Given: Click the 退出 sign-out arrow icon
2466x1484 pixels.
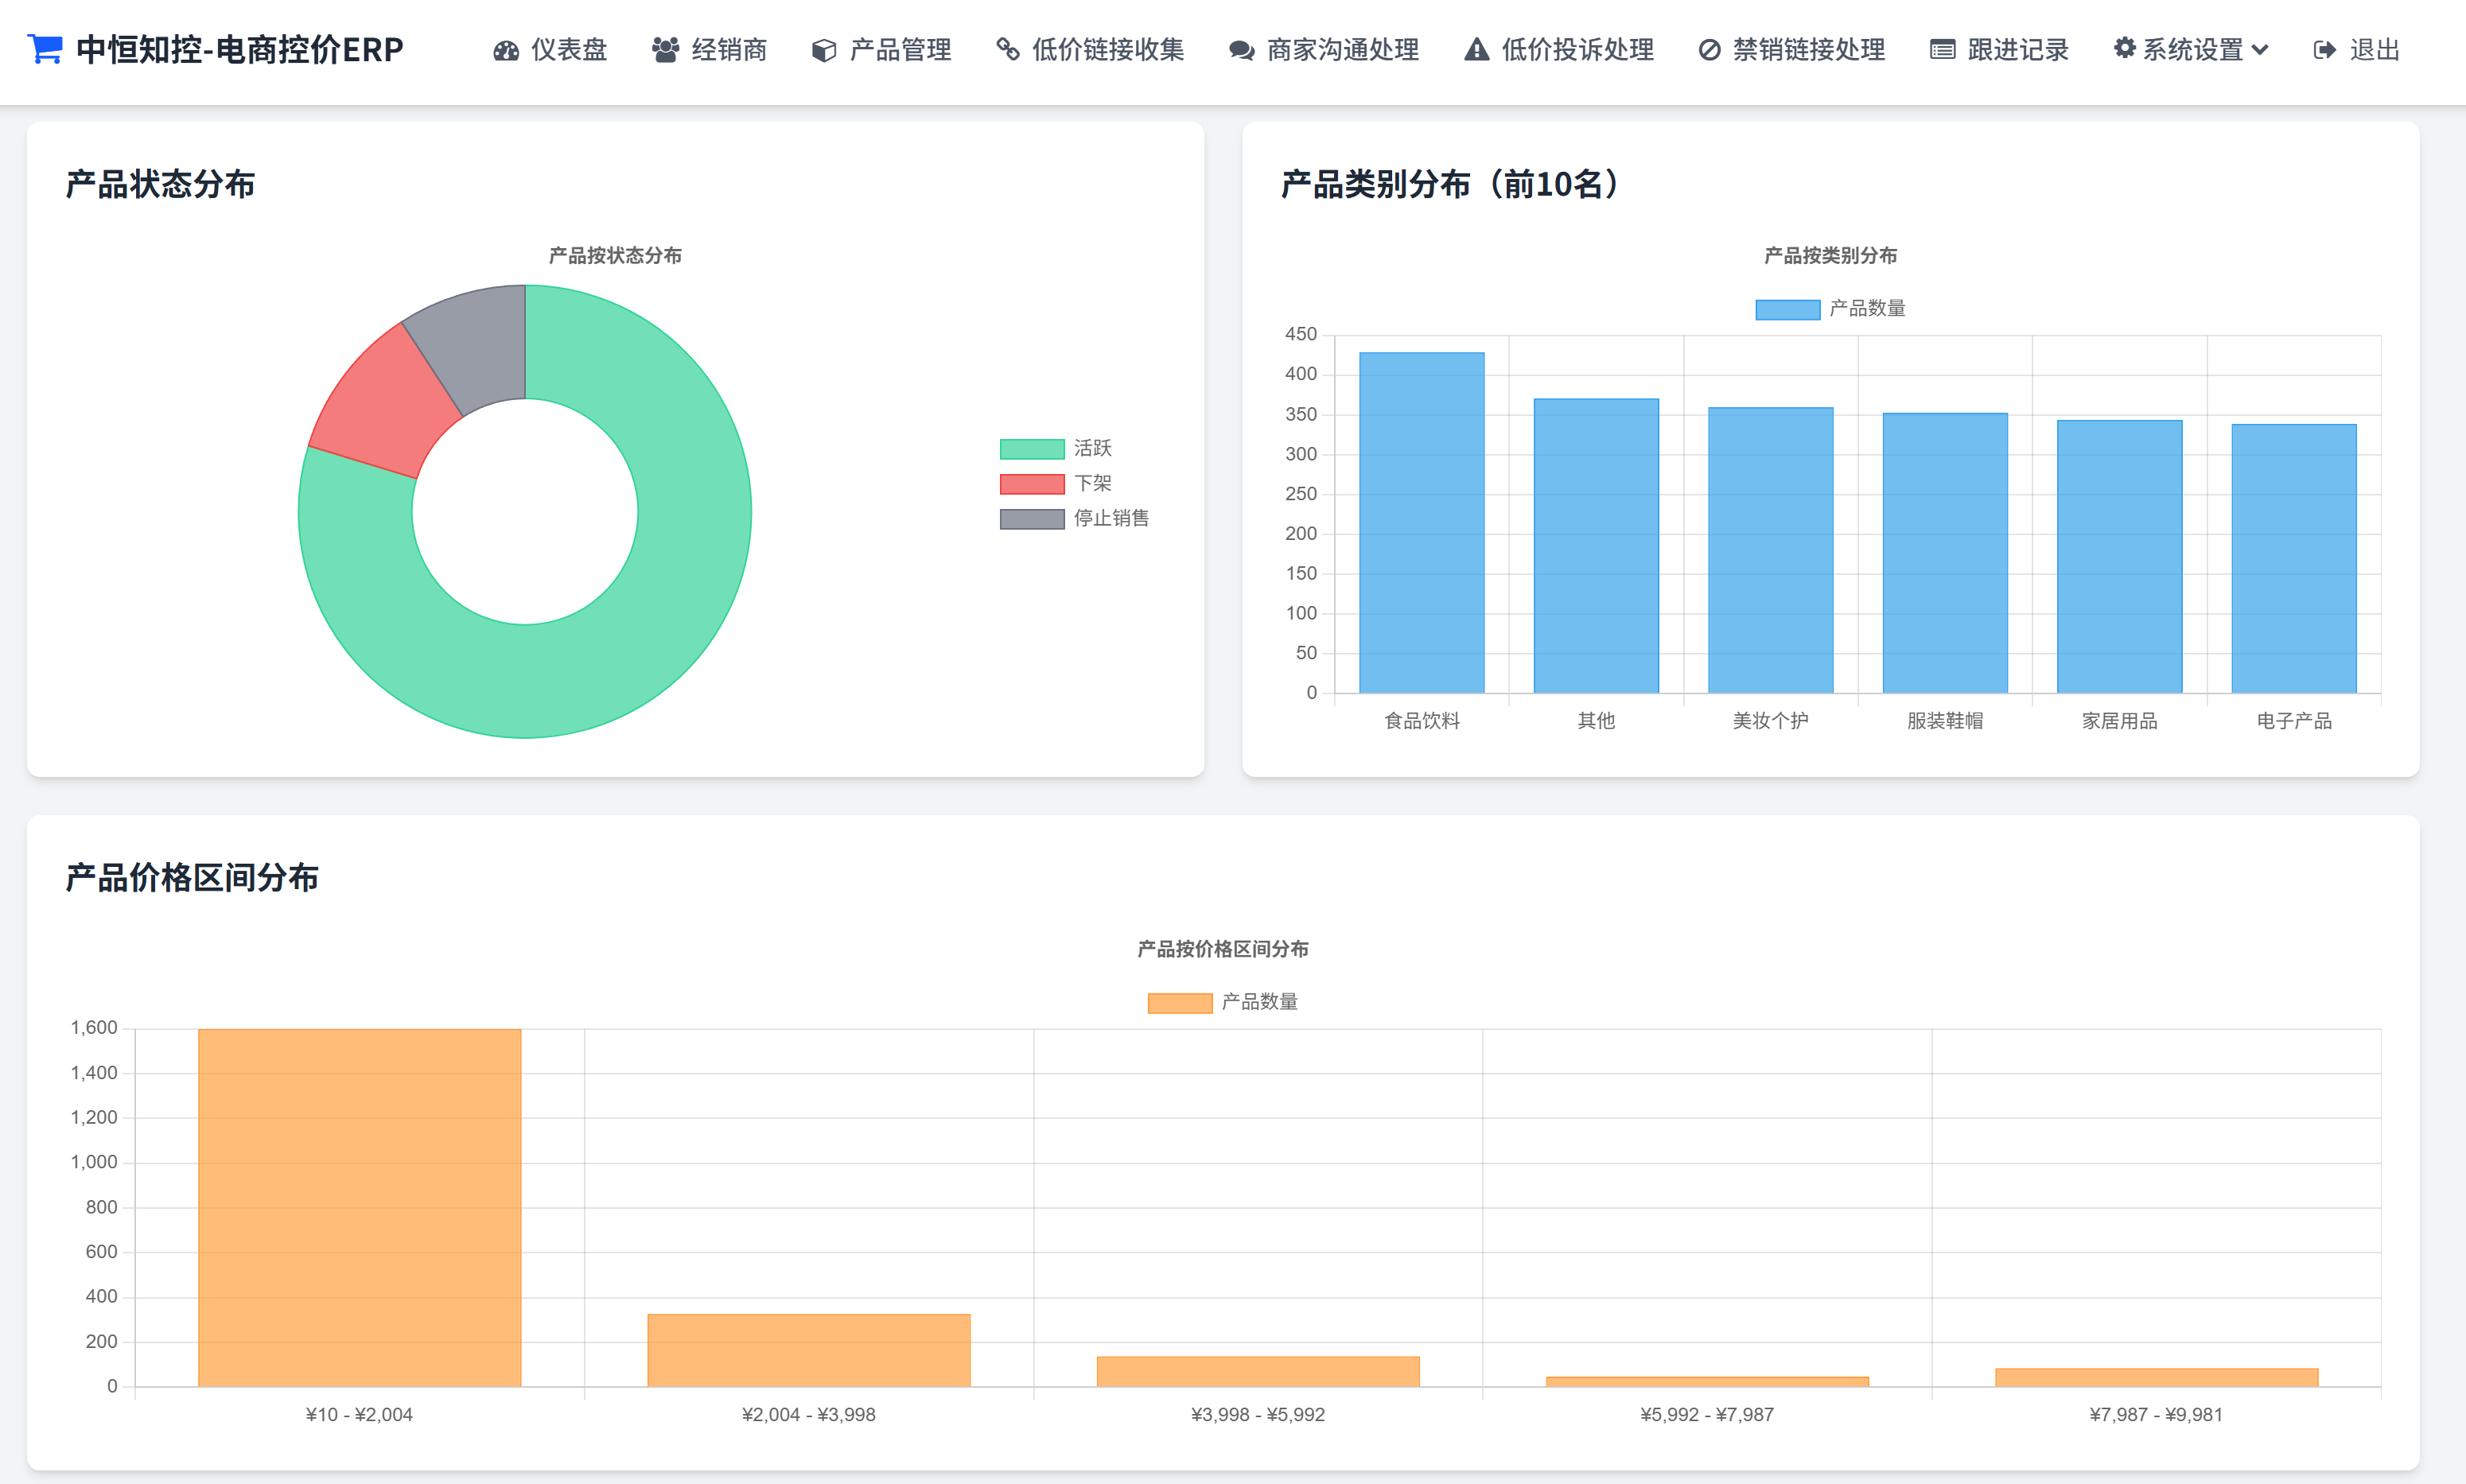Looking at the screenshot, I should [2324, 50].
